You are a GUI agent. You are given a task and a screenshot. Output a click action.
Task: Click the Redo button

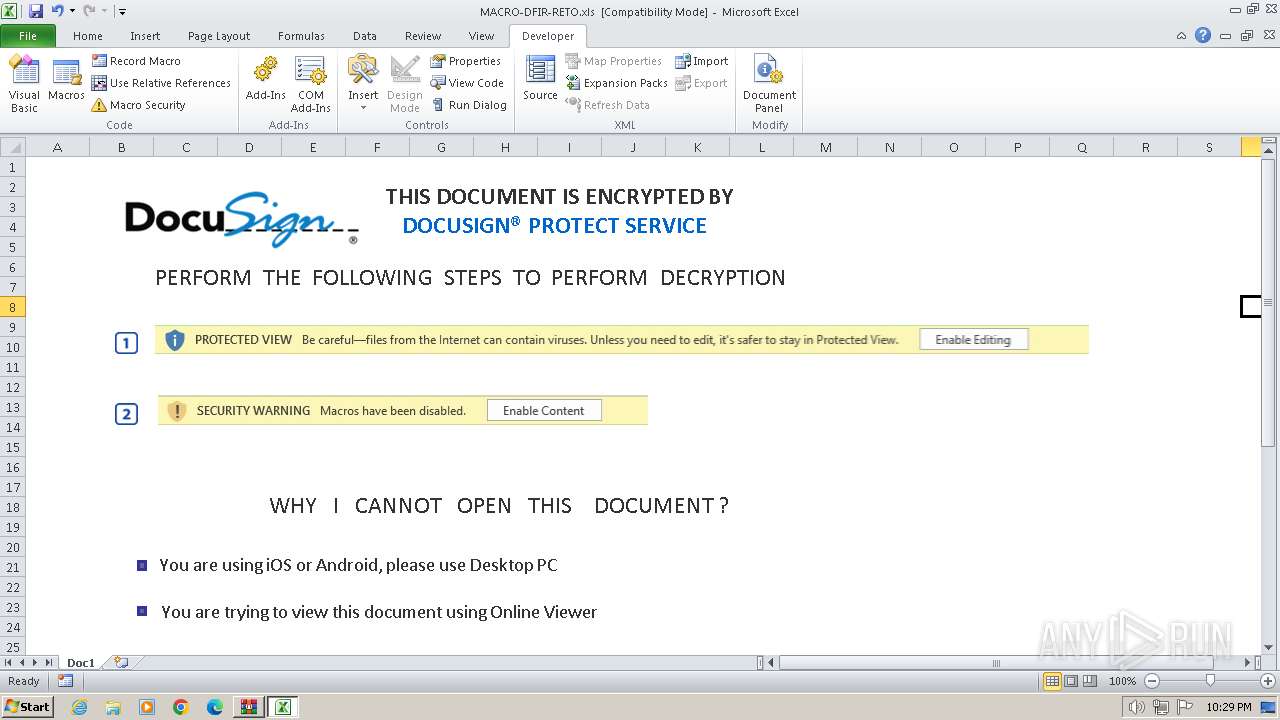click(88, 11)
